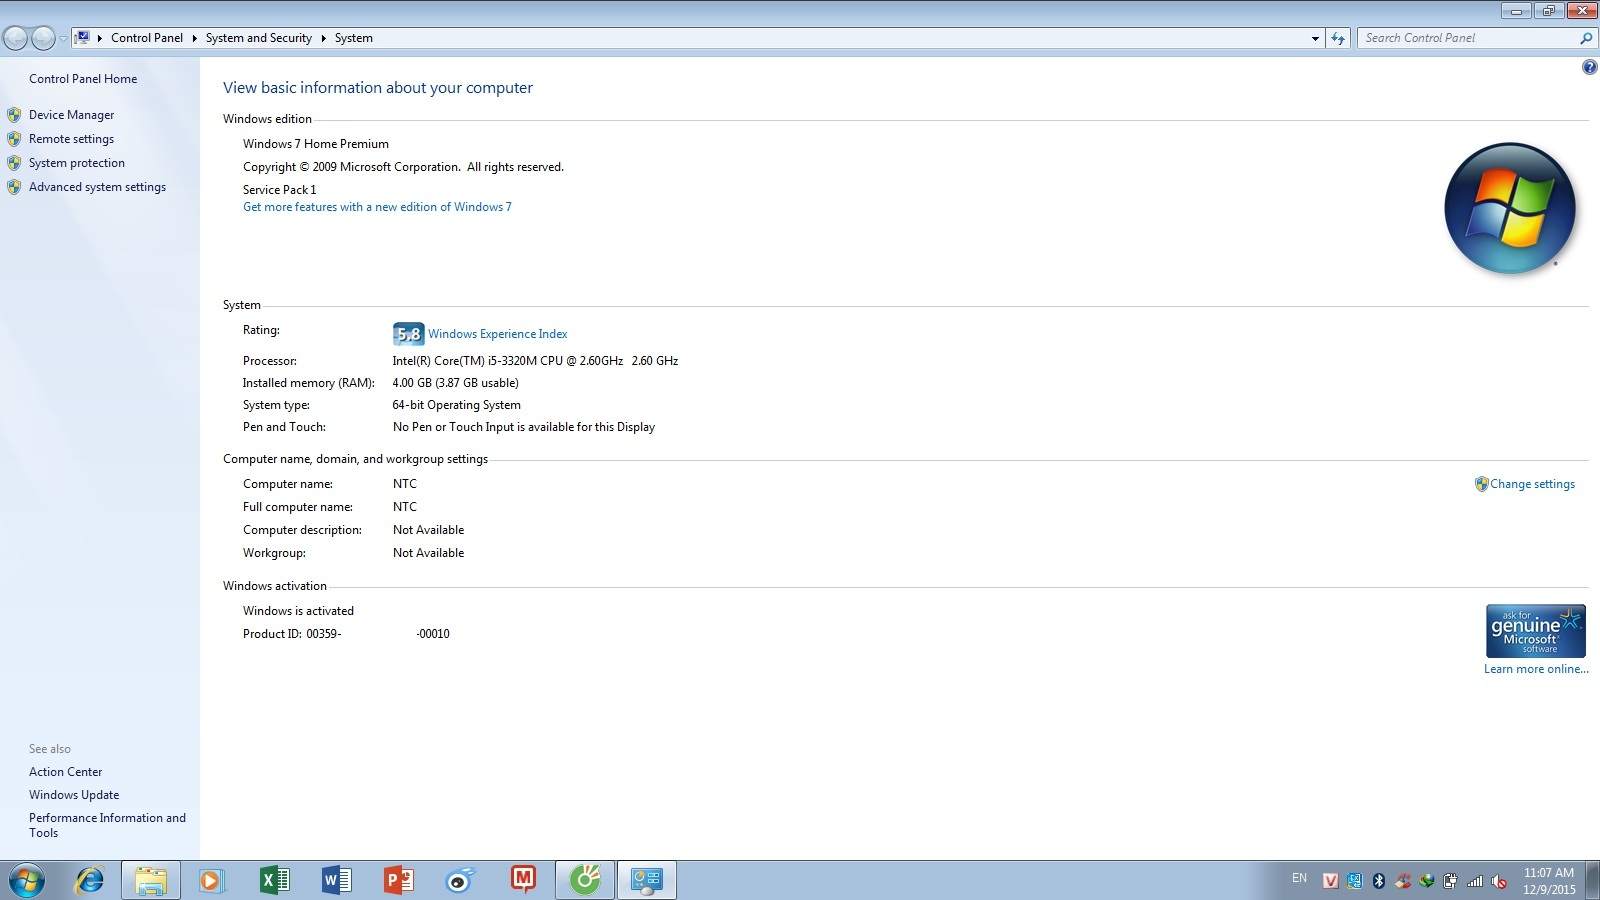This screenshot has width=1600, height=900.
Task: Open Remote settings in sidebar
Action: pos(71,139)
